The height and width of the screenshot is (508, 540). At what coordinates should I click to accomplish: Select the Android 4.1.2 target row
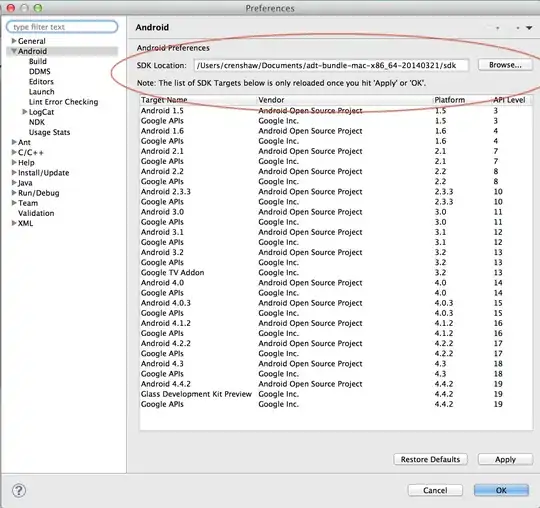pyautogui.click(x=336, y=323)
